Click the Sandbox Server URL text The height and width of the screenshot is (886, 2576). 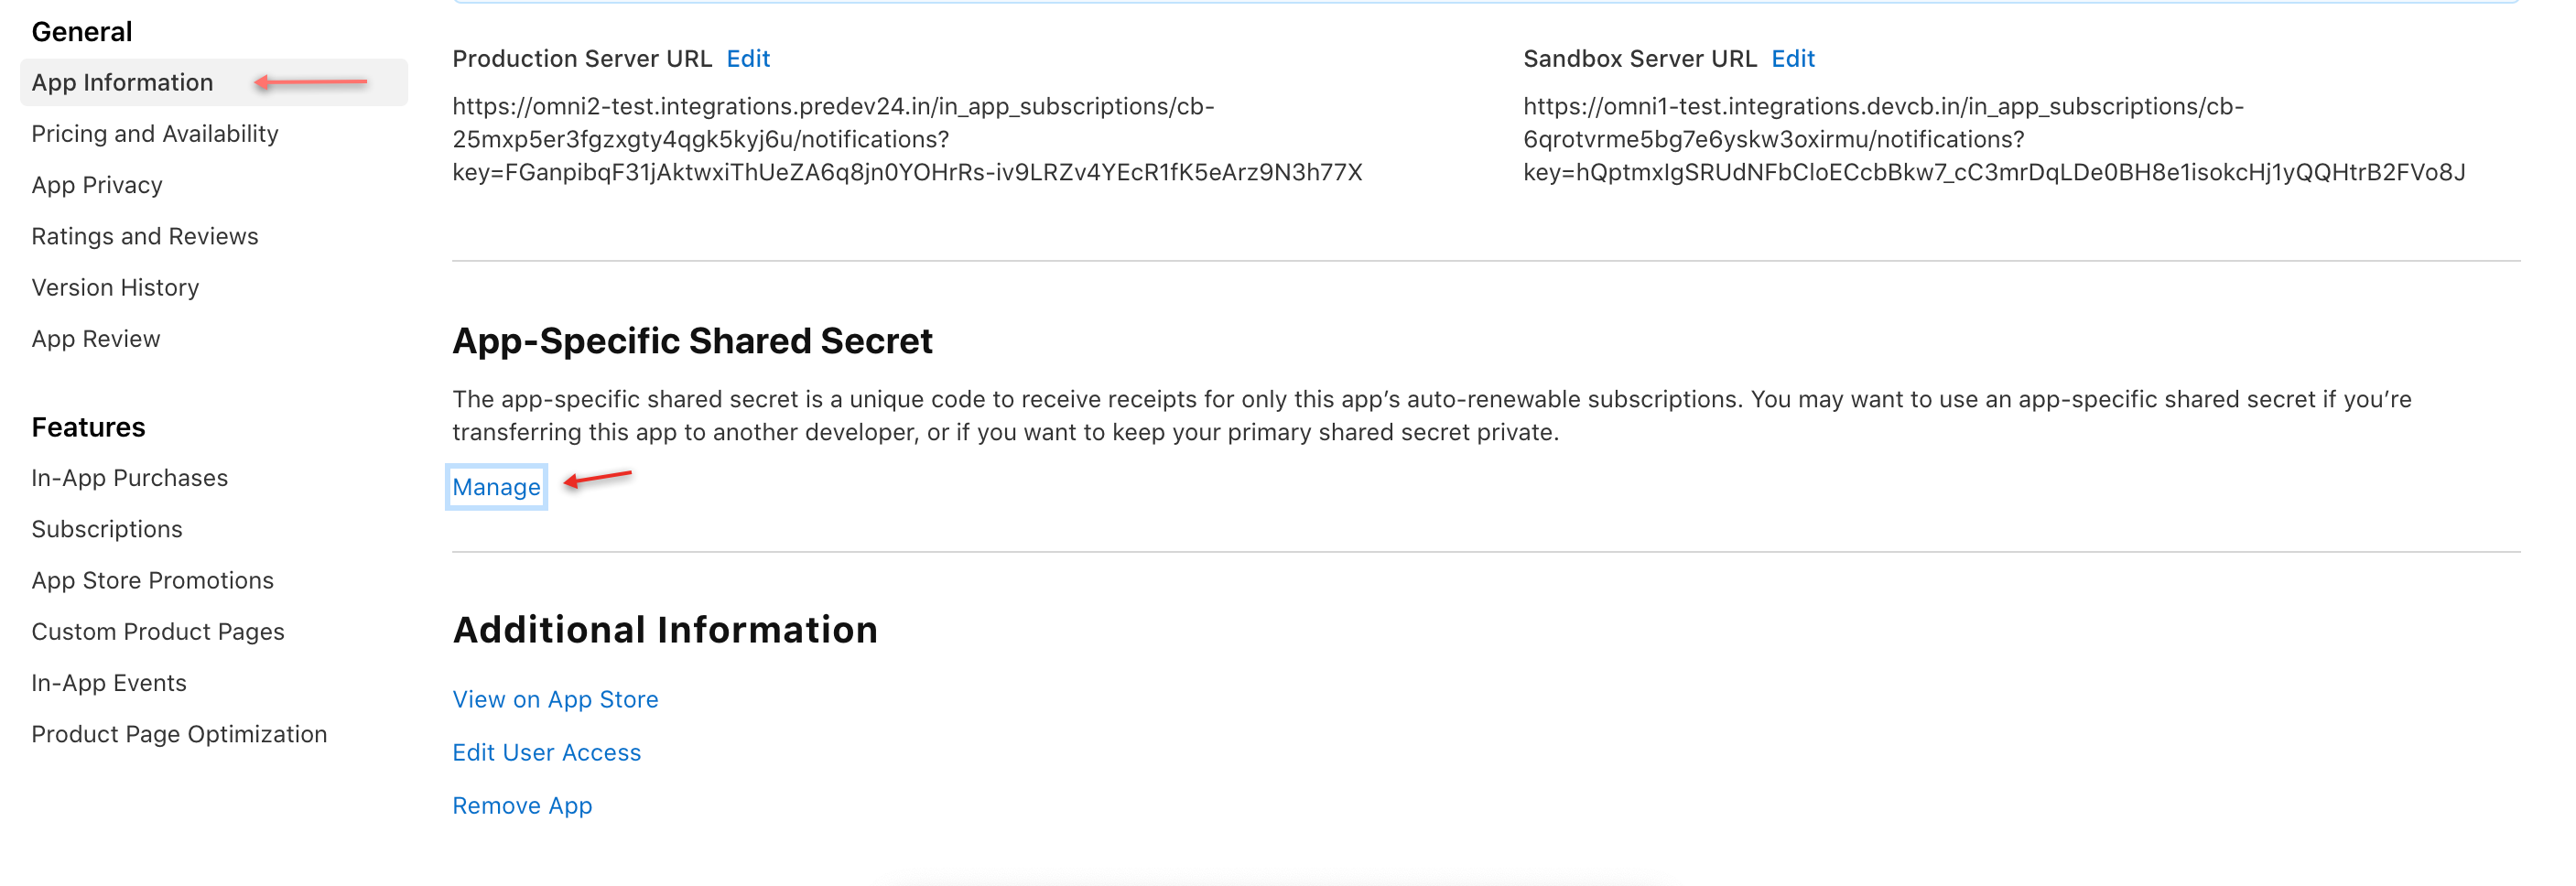(x=1993, y=139)
